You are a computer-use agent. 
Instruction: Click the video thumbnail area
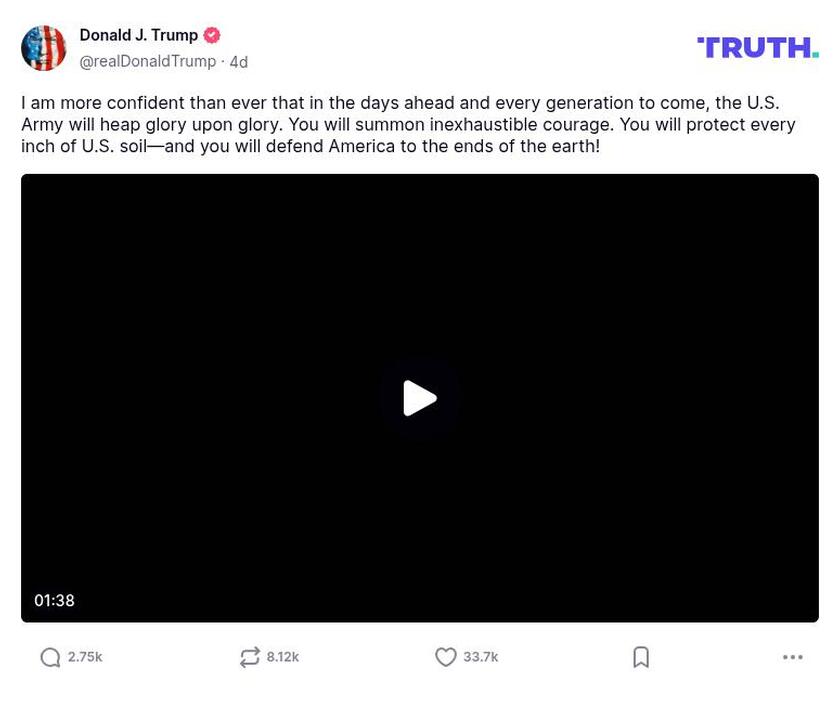click(422, 397)
